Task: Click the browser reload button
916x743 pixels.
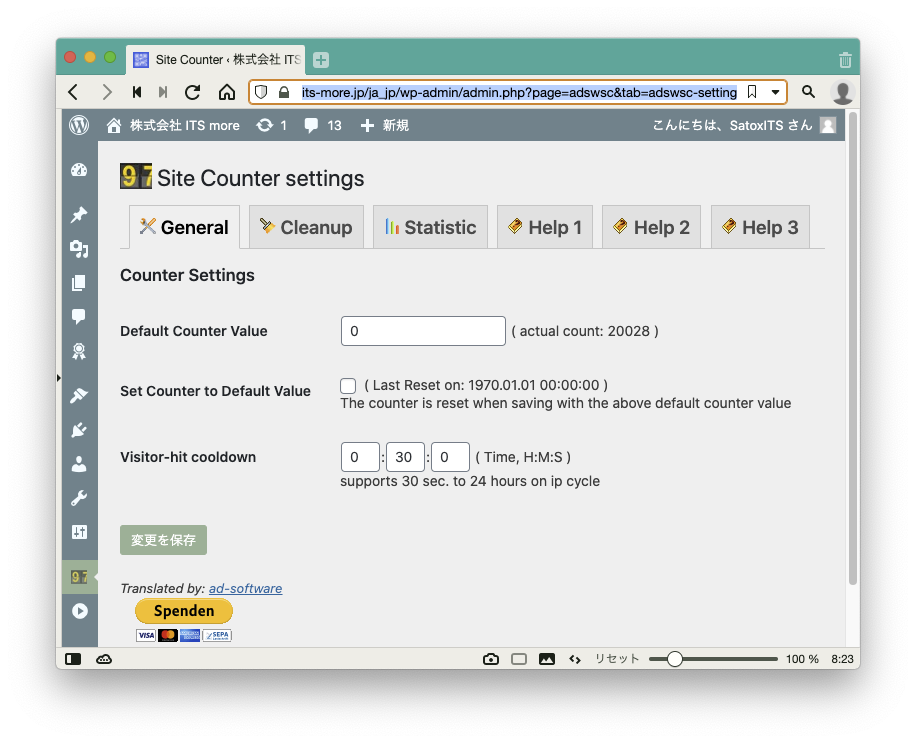Action: (193, 92)
